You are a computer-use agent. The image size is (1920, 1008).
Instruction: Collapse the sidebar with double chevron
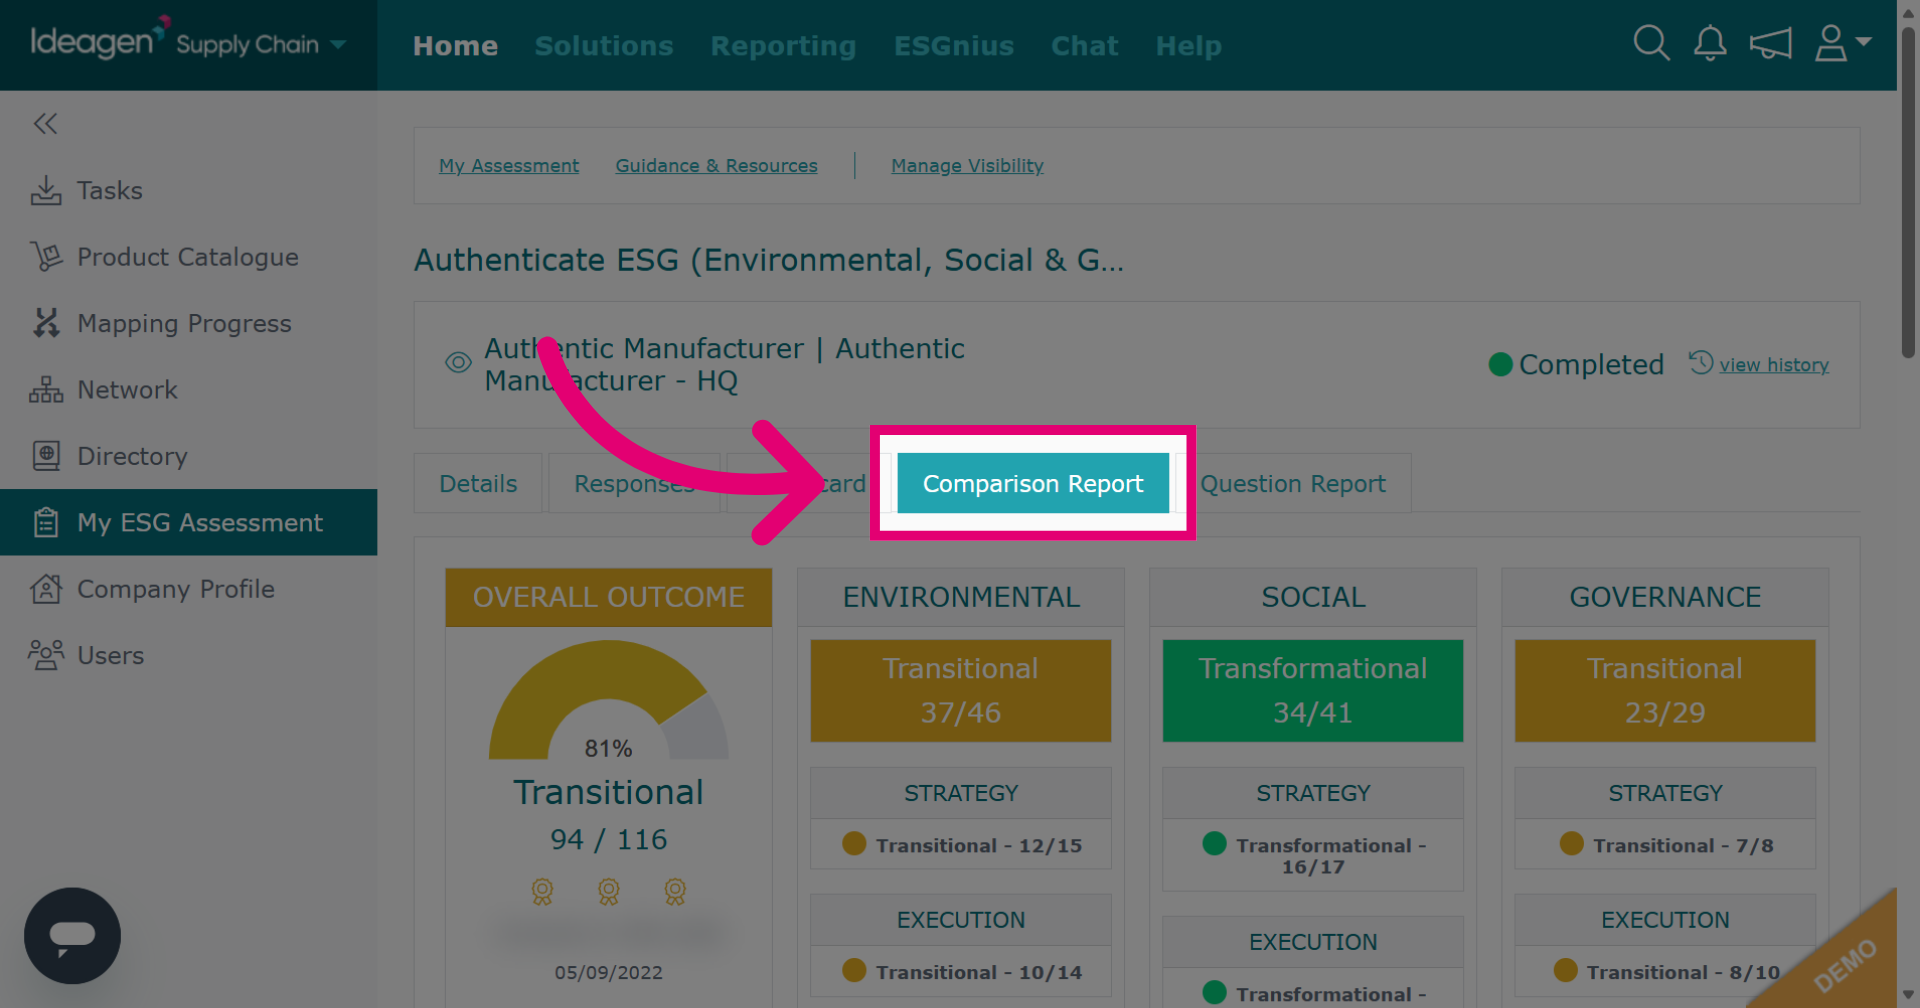(x=45, y=123)
